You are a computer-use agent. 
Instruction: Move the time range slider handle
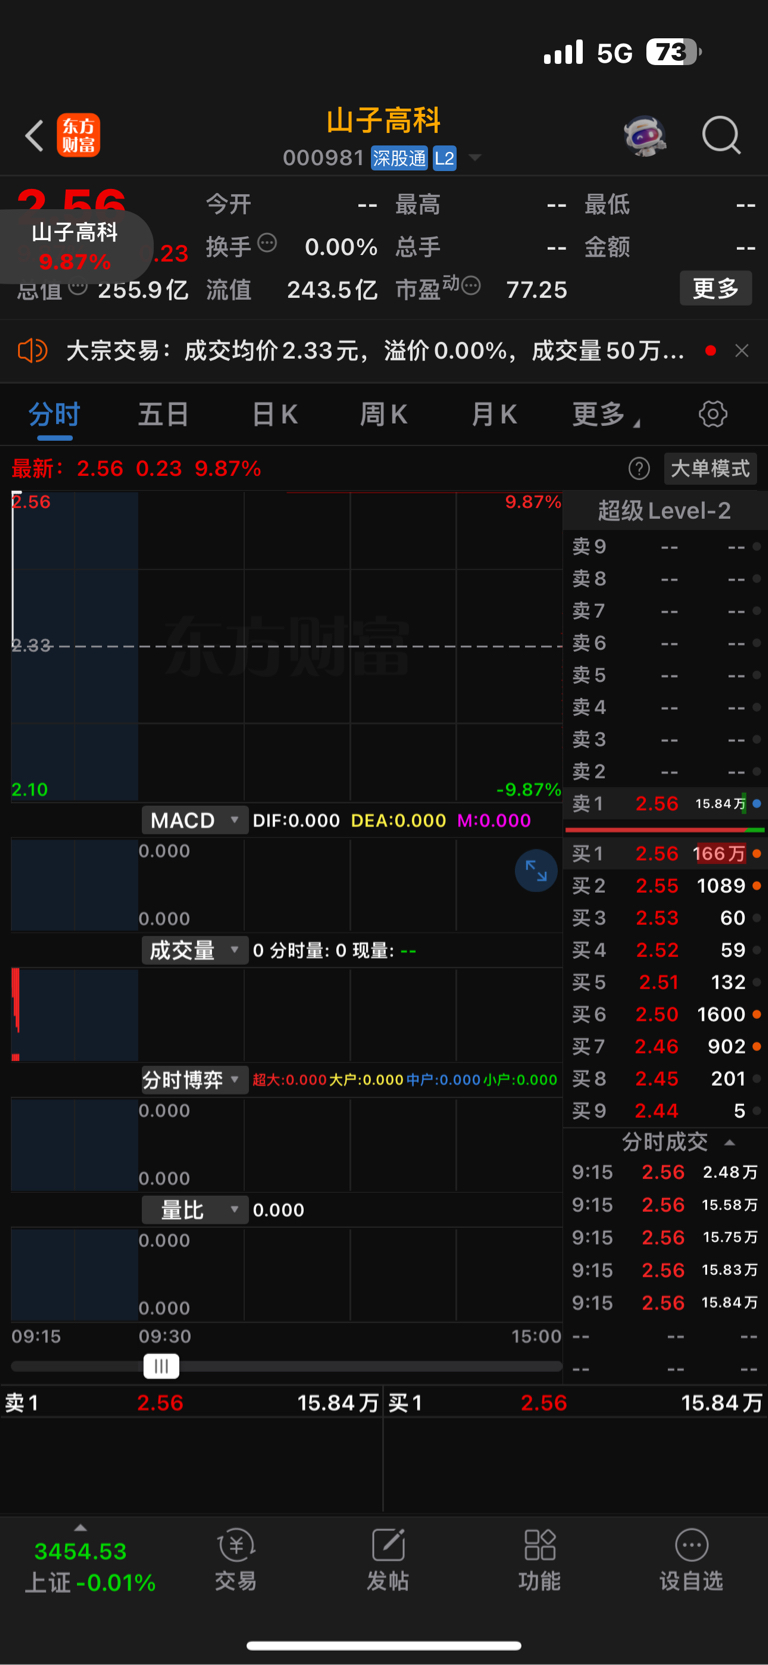point(161,1366)
